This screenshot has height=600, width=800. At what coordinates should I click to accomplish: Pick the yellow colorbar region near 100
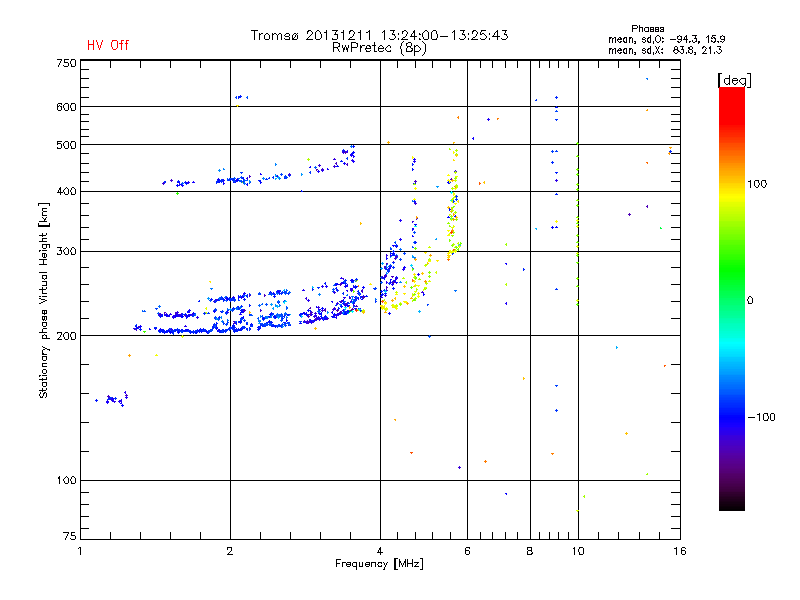pyautogui.click(x=732, y=194)
